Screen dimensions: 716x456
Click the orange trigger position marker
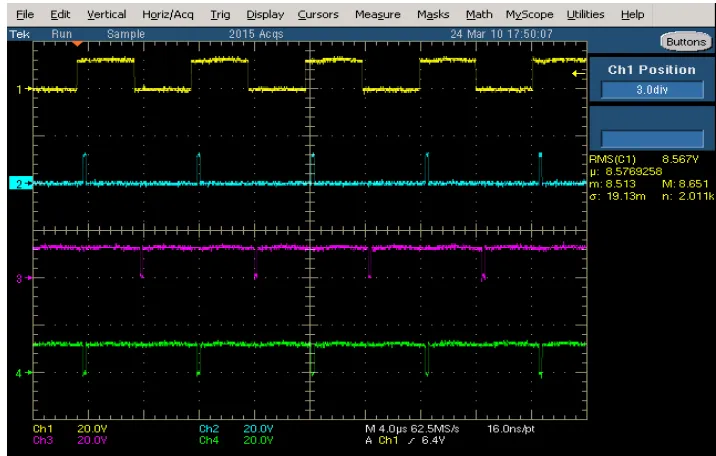(77, 43)
